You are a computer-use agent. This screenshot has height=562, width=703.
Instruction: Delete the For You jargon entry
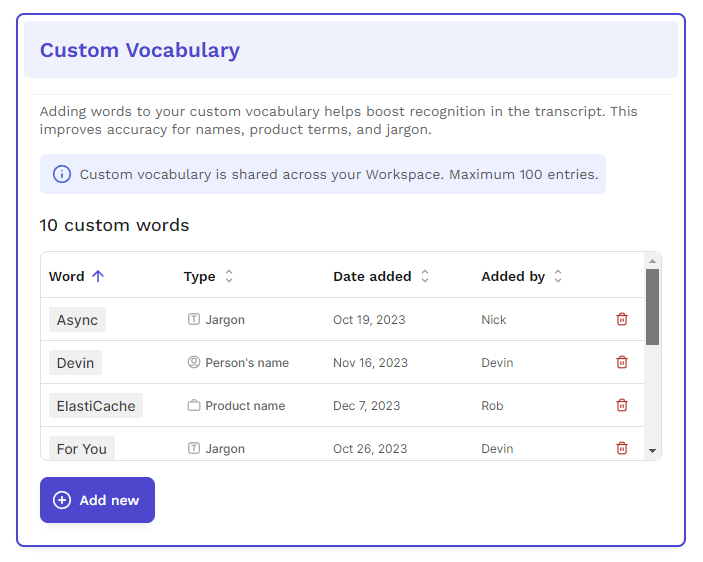pyautogui.click(x=621, y=448)
